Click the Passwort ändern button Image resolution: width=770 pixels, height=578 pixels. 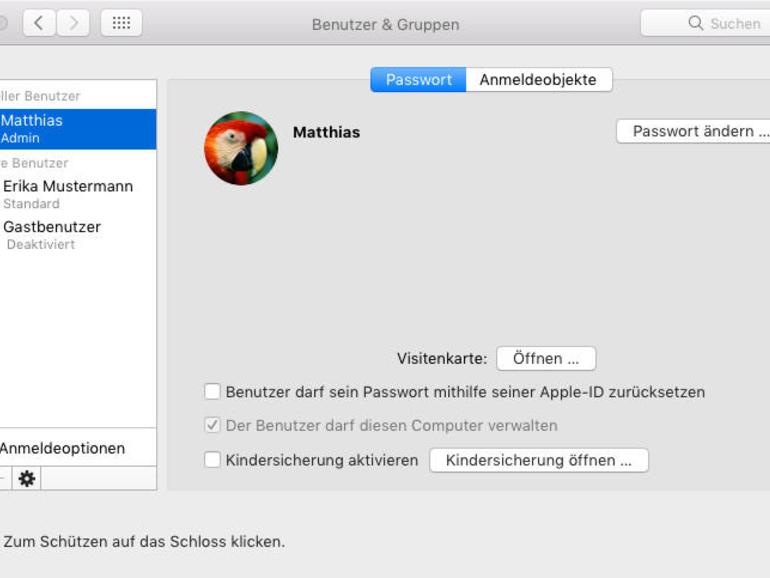pyautogui.click(x=693, y=131)
